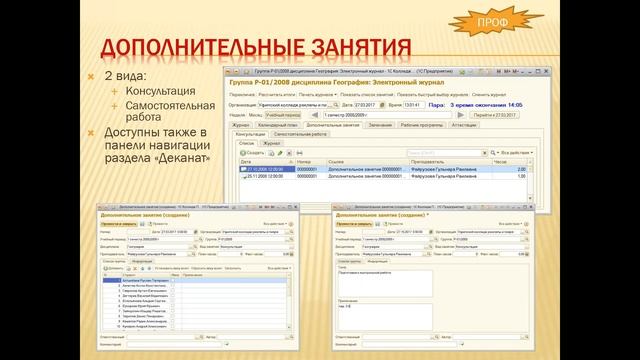
Task: Click the Перейти к 27.03.2017 button
Action: pyautogui.click(x=494, y=115)
